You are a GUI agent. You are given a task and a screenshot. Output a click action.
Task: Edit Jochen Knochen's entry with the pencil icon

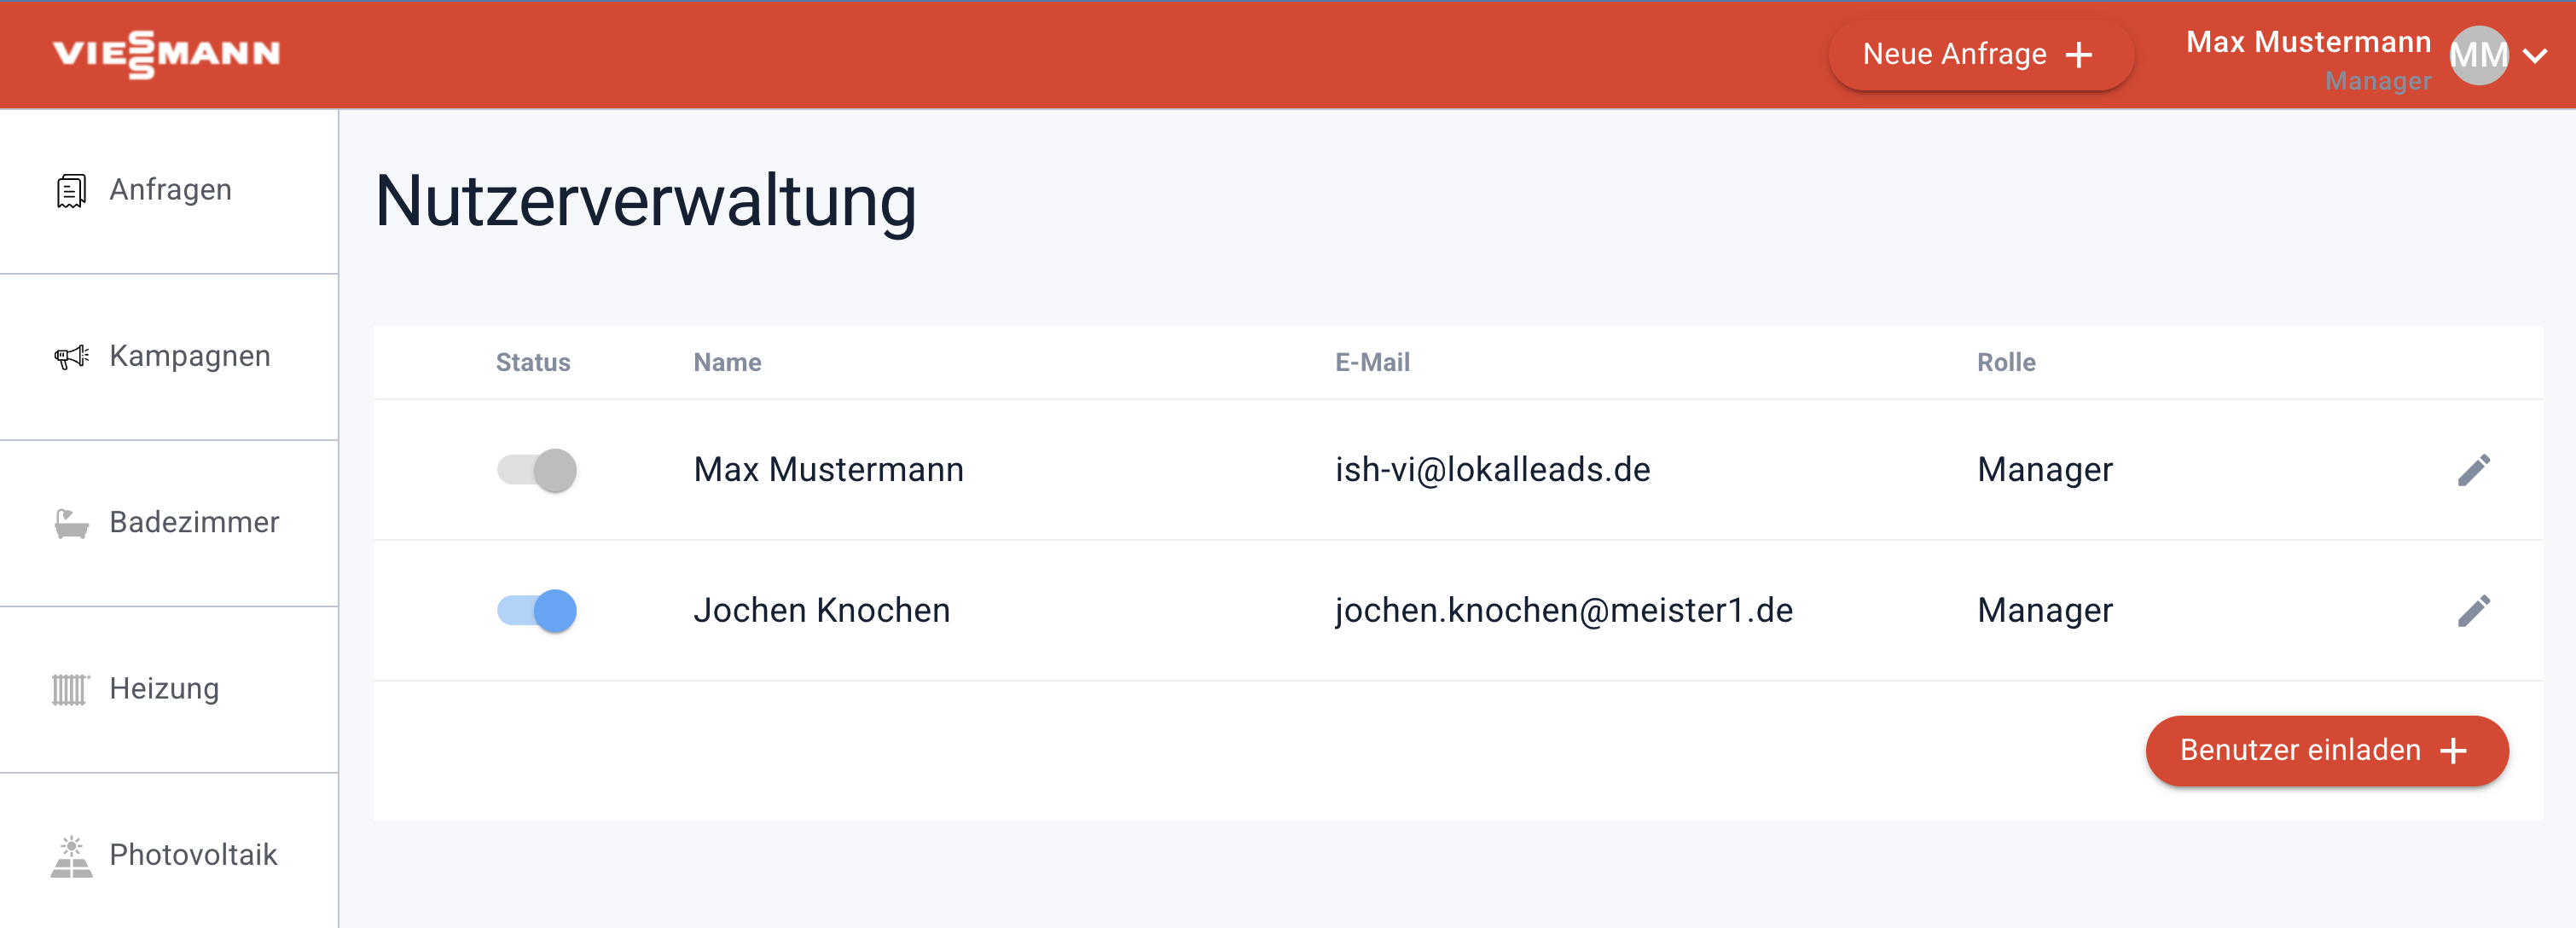pos(2473,611)
